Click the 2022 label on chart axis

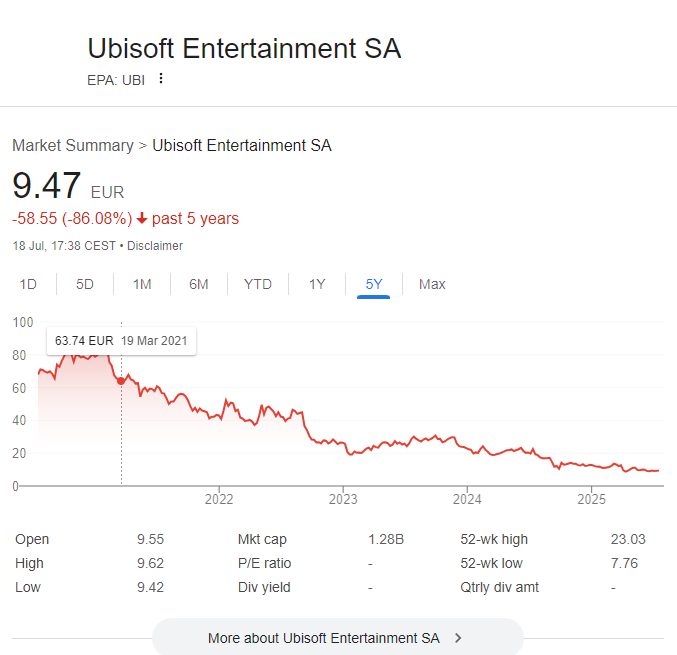219,499
